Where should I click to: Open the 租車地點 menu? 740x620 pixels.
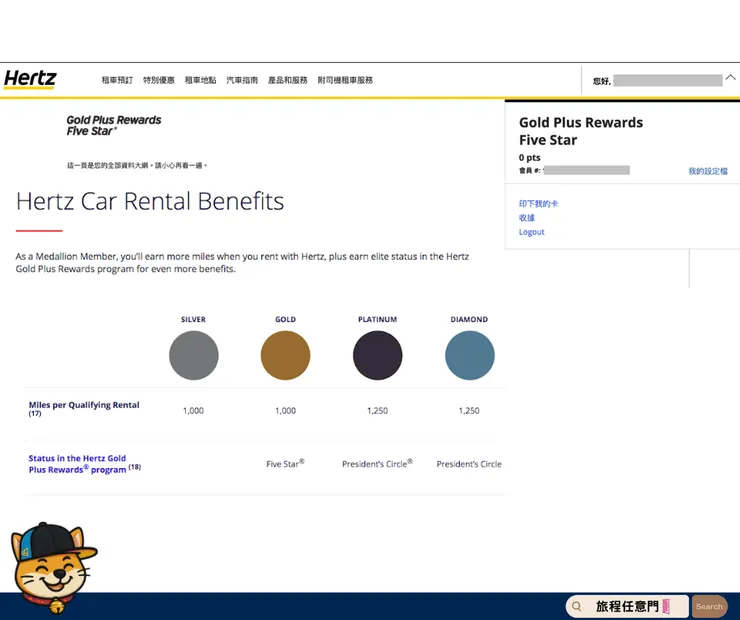pos(200,80)
